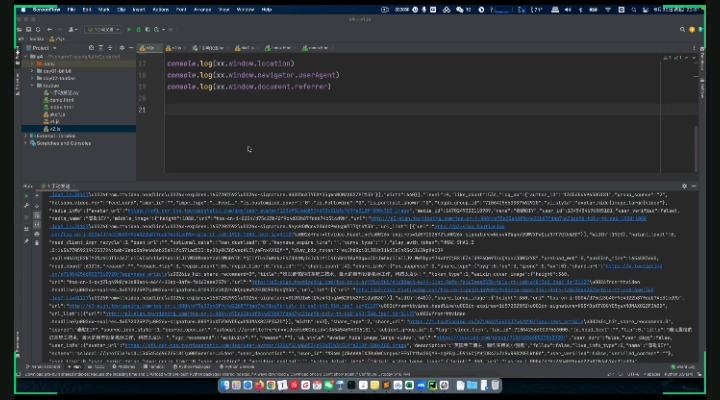Switch to the index.html editor tab
This screenshot has width=720, height=400.
(279, 48)
